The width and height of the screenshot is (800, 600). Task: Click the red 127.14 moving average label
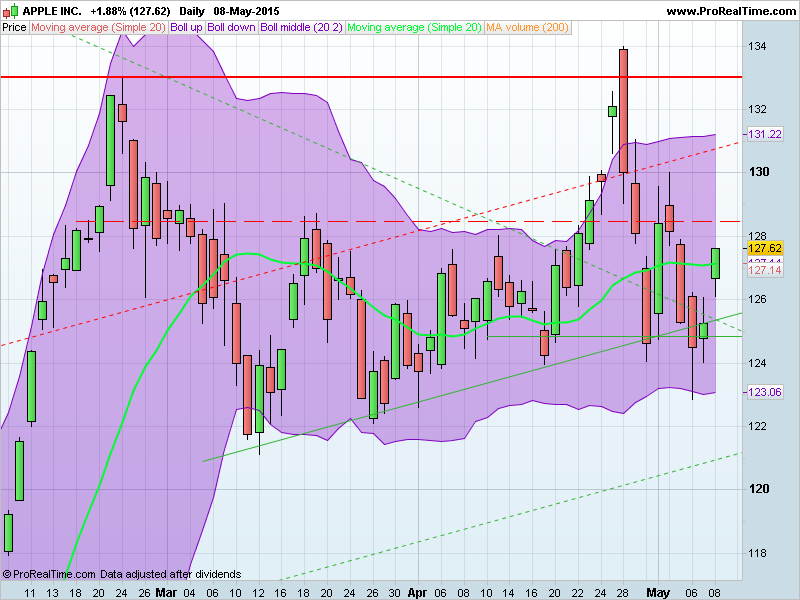pyautogui.click(x=764, y=270)
